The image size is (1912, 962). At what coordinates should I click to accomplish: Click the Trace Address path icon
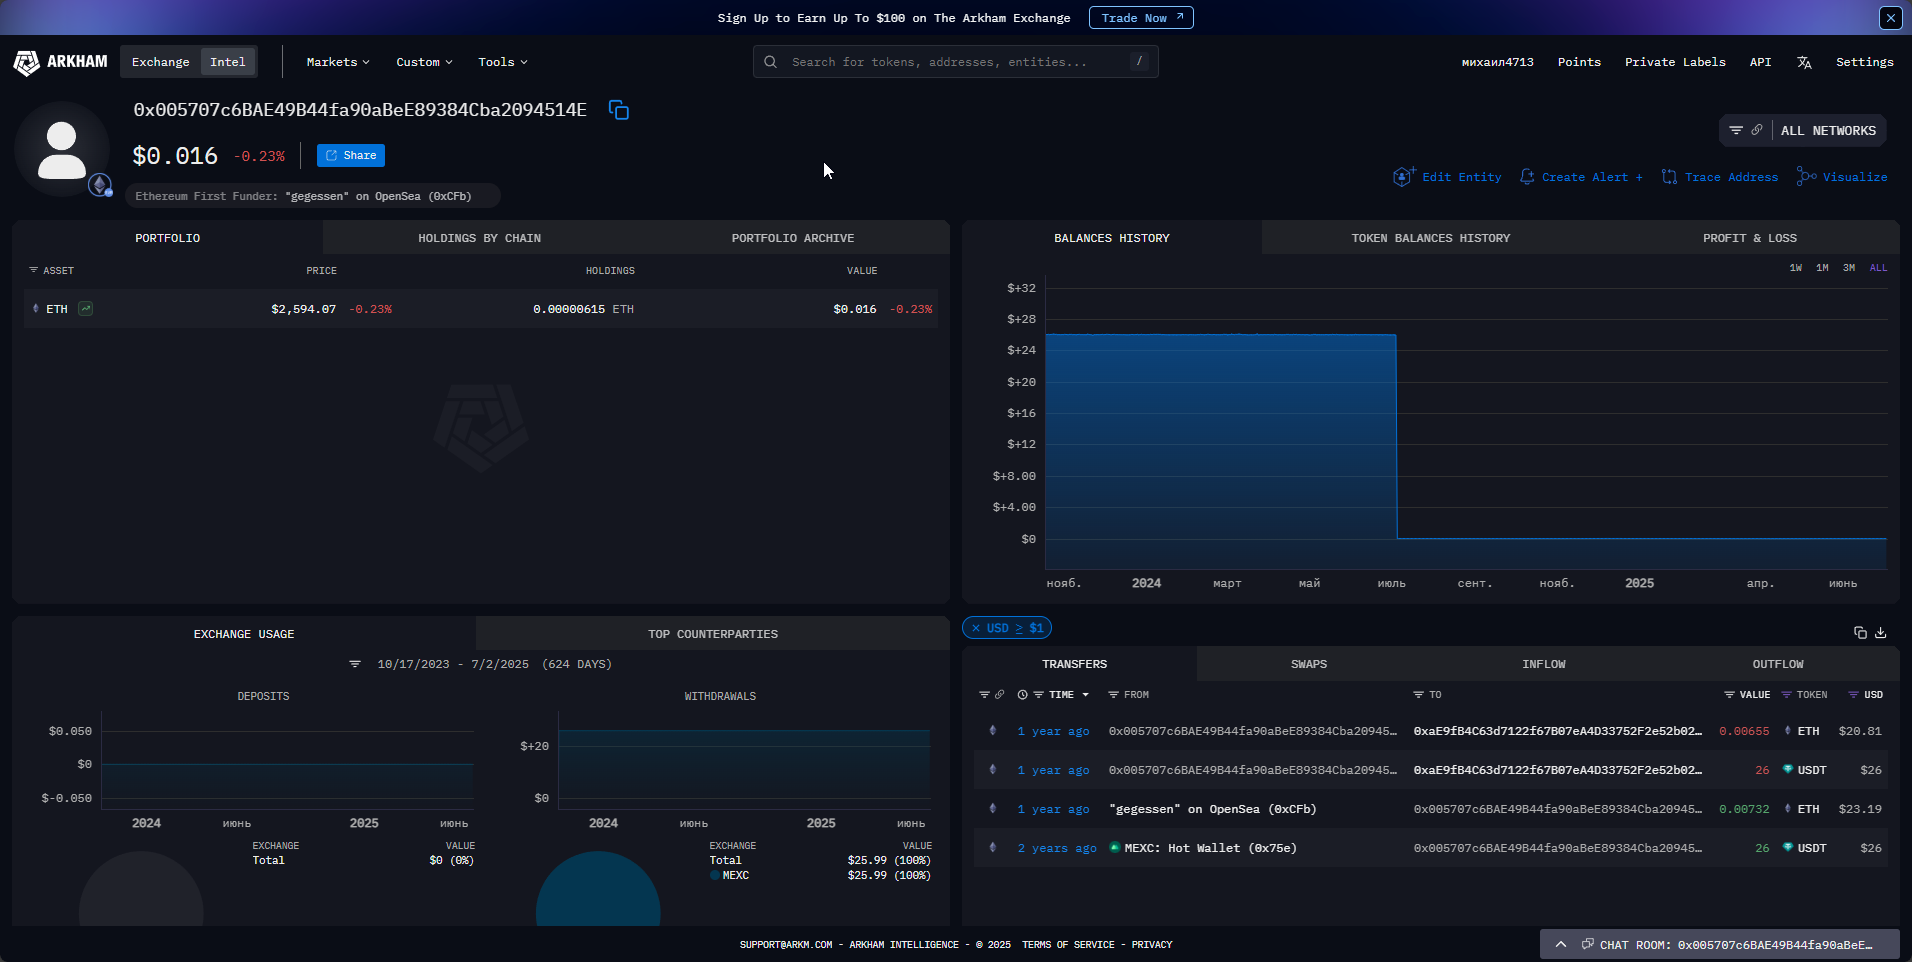pyautogui.click(x=1669, y=177)
